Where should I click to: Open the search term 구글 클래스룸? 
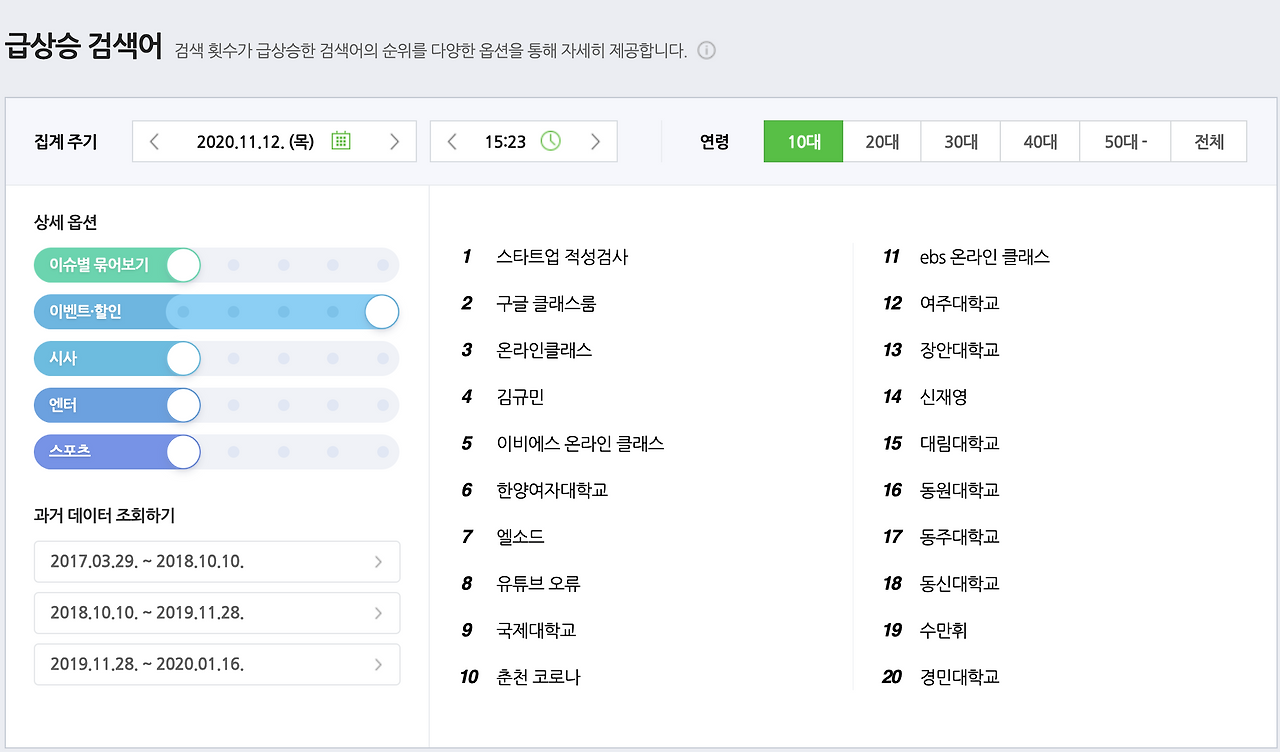point(546,303)
